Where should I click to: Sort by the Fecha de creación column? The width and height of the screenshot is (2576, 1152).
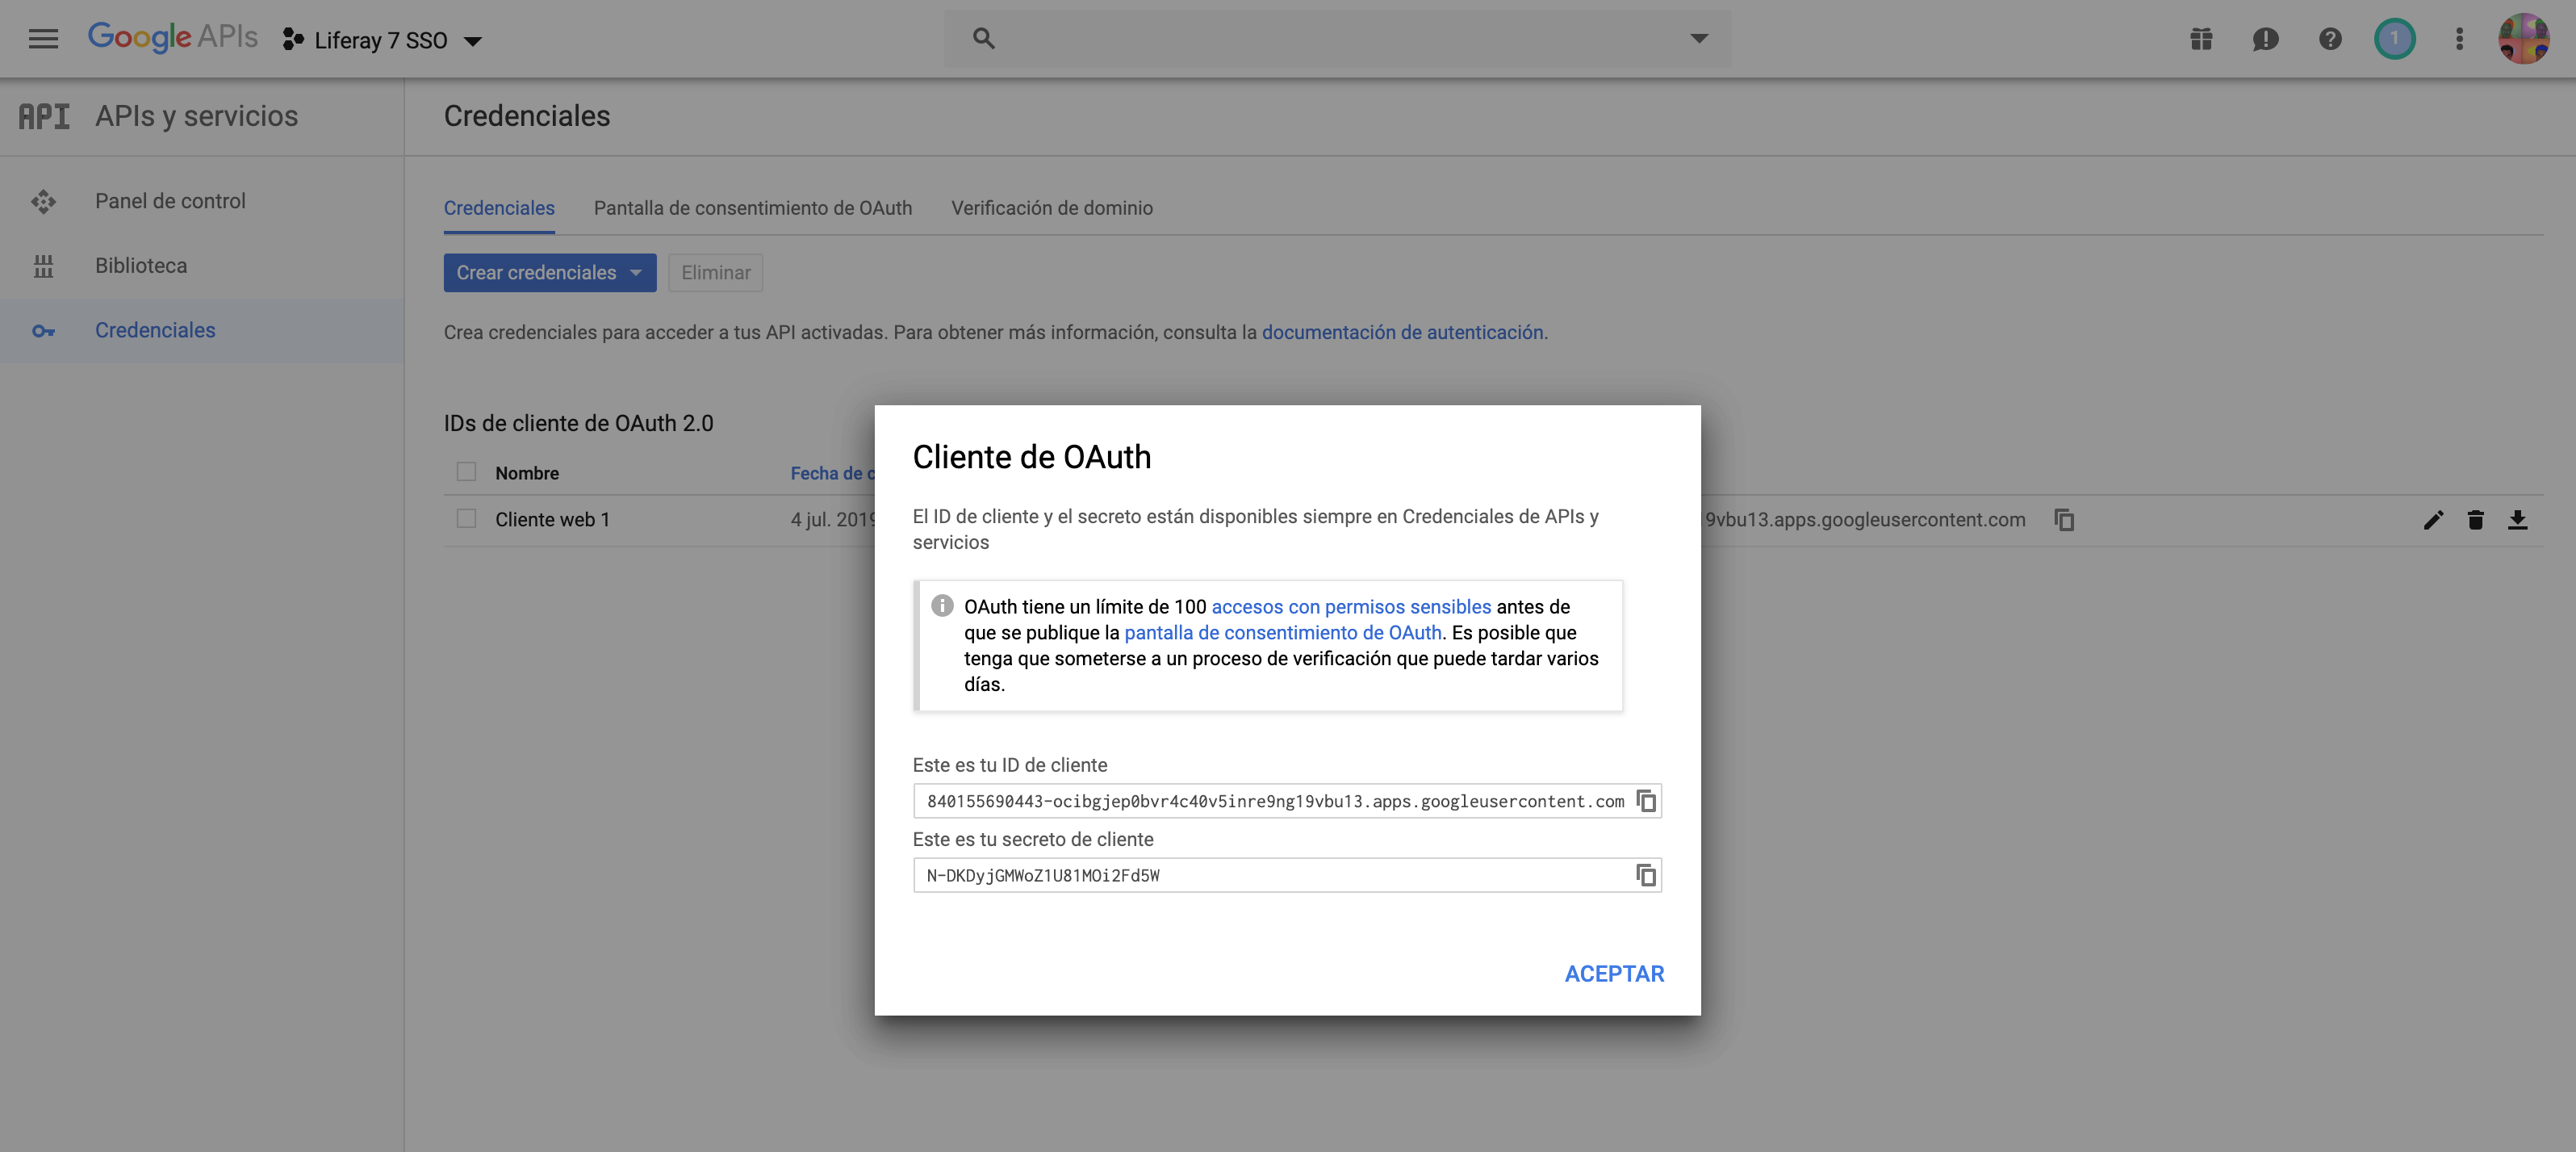point(832,473)
